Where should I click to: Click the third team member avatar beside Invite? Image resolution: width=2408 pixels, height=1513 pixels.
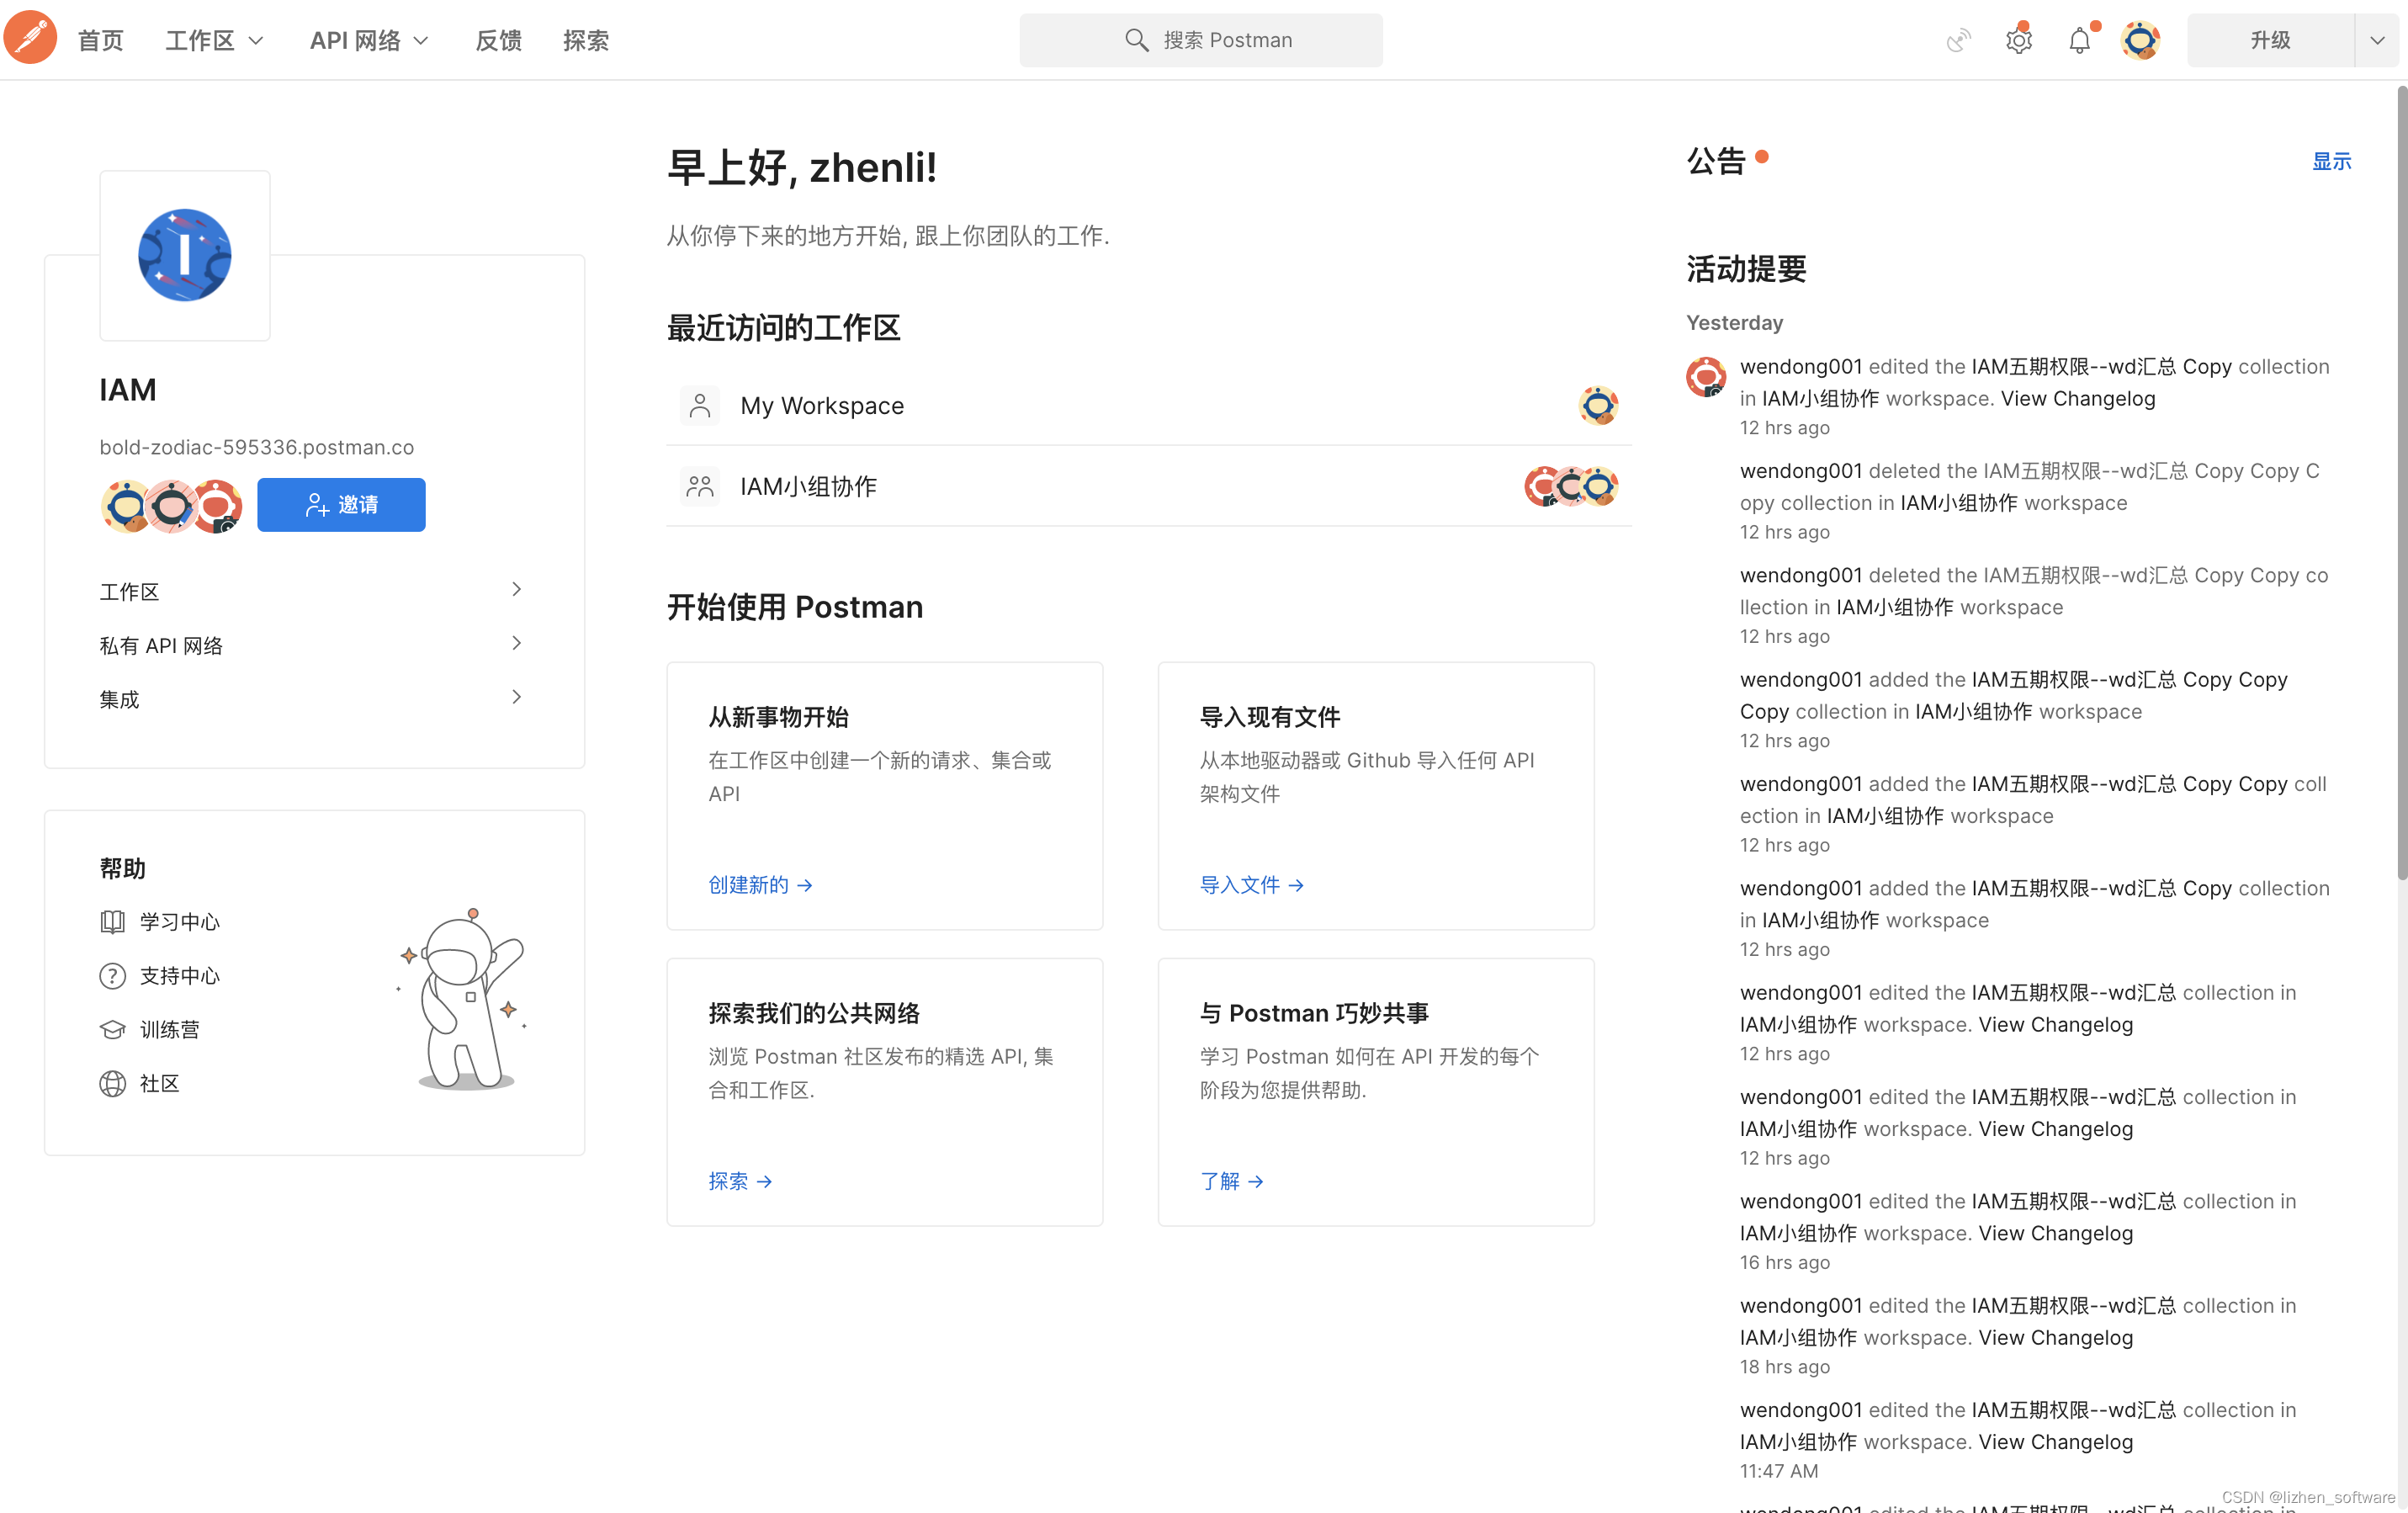pyautogui.click(x=217, y=505)
